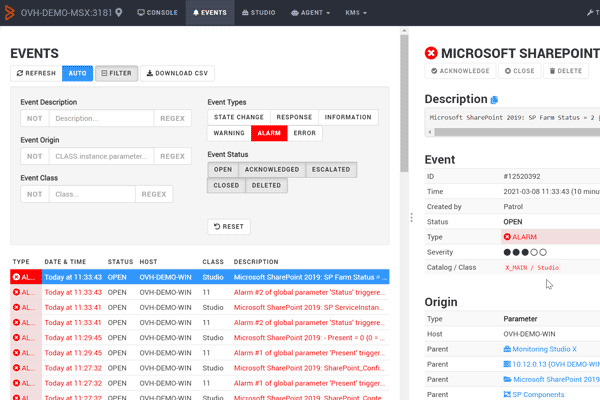This screenshot has width=600, height=400.
Task: Toggle REGEX for Event Origin
Action: pyautogui.click(x=173, y=156)
